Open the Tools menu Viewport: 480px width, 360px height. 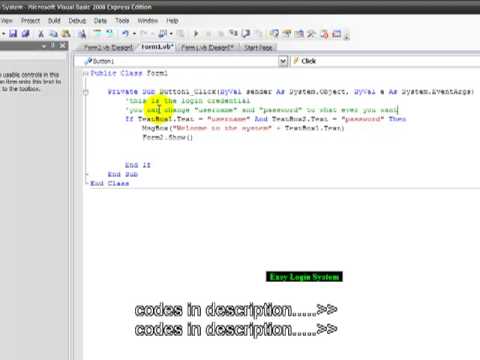tap(122, 21)
